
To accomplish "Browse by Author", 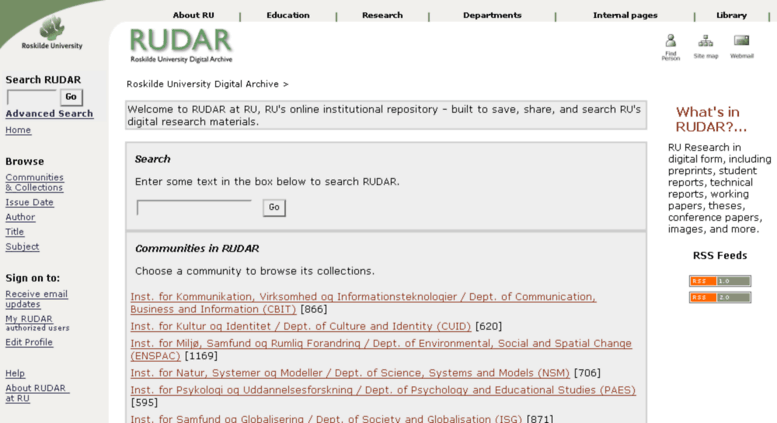I will (20, 217).
